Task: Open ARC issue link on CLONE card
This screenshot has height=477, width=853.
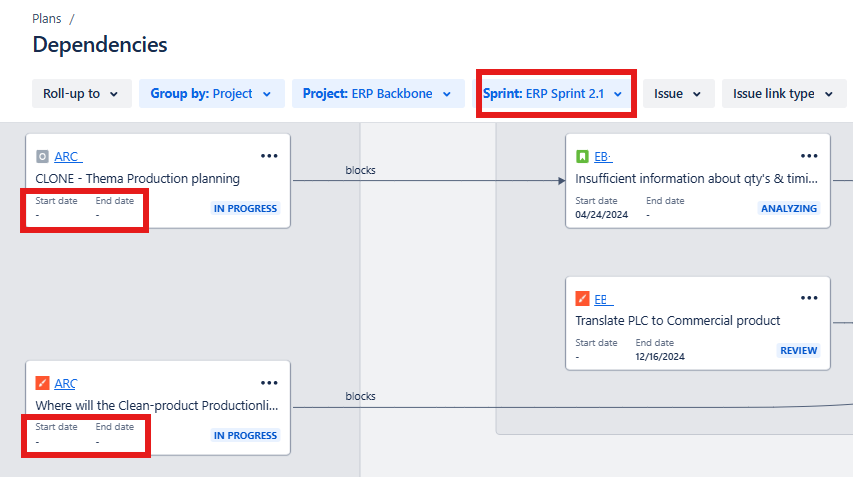Action: pyautogui.click(x=68, y=157)
